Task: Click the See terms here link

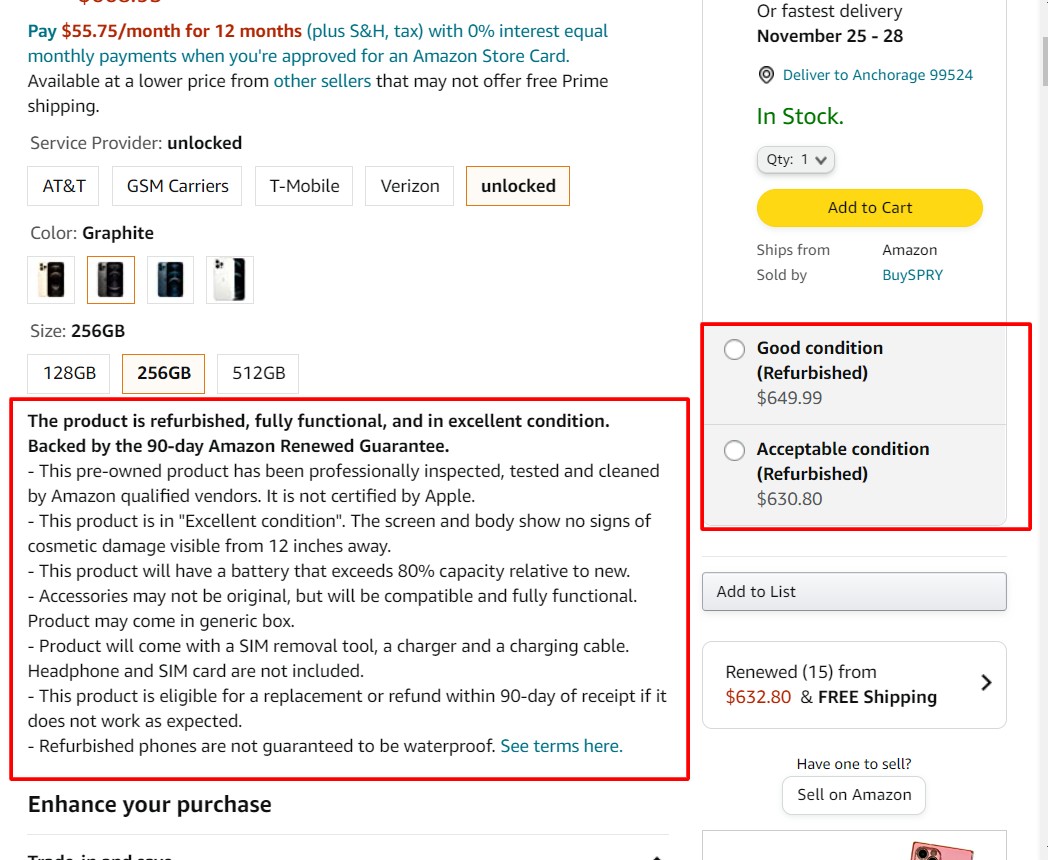Action: click(561, 746)
